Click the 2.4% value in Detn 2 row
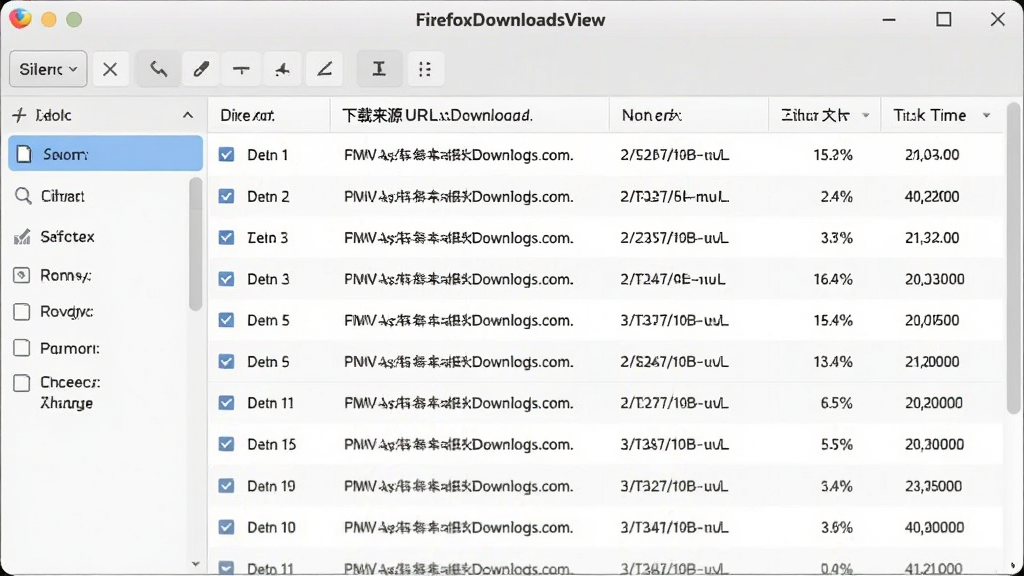The height and width of the screenshot is (576, 1024). point(836,196)
